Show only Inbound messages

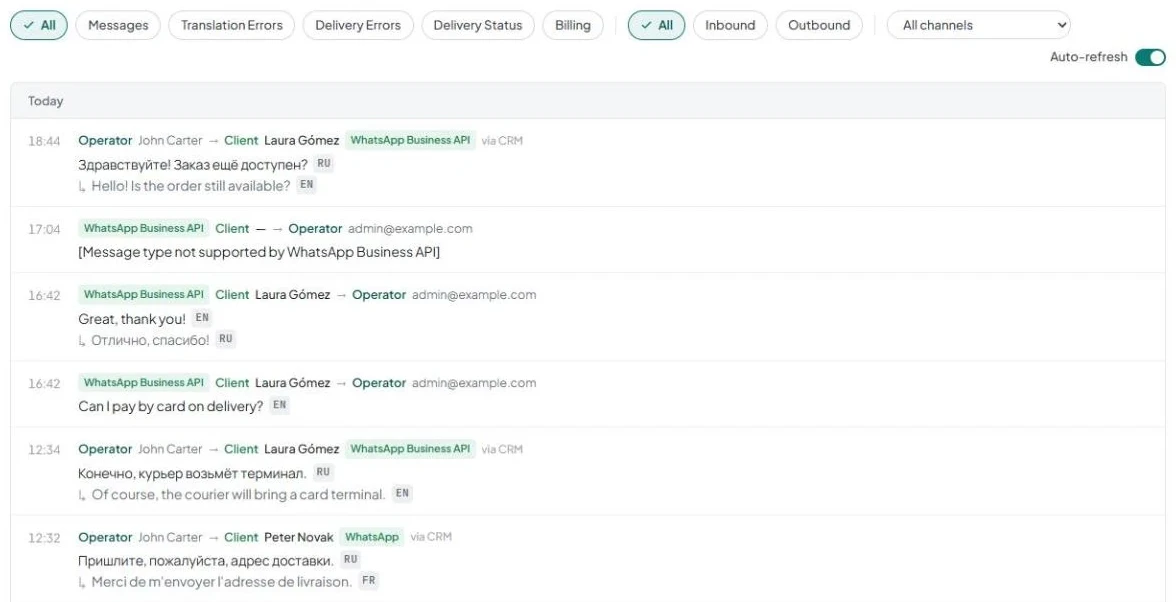coord(730,25)
